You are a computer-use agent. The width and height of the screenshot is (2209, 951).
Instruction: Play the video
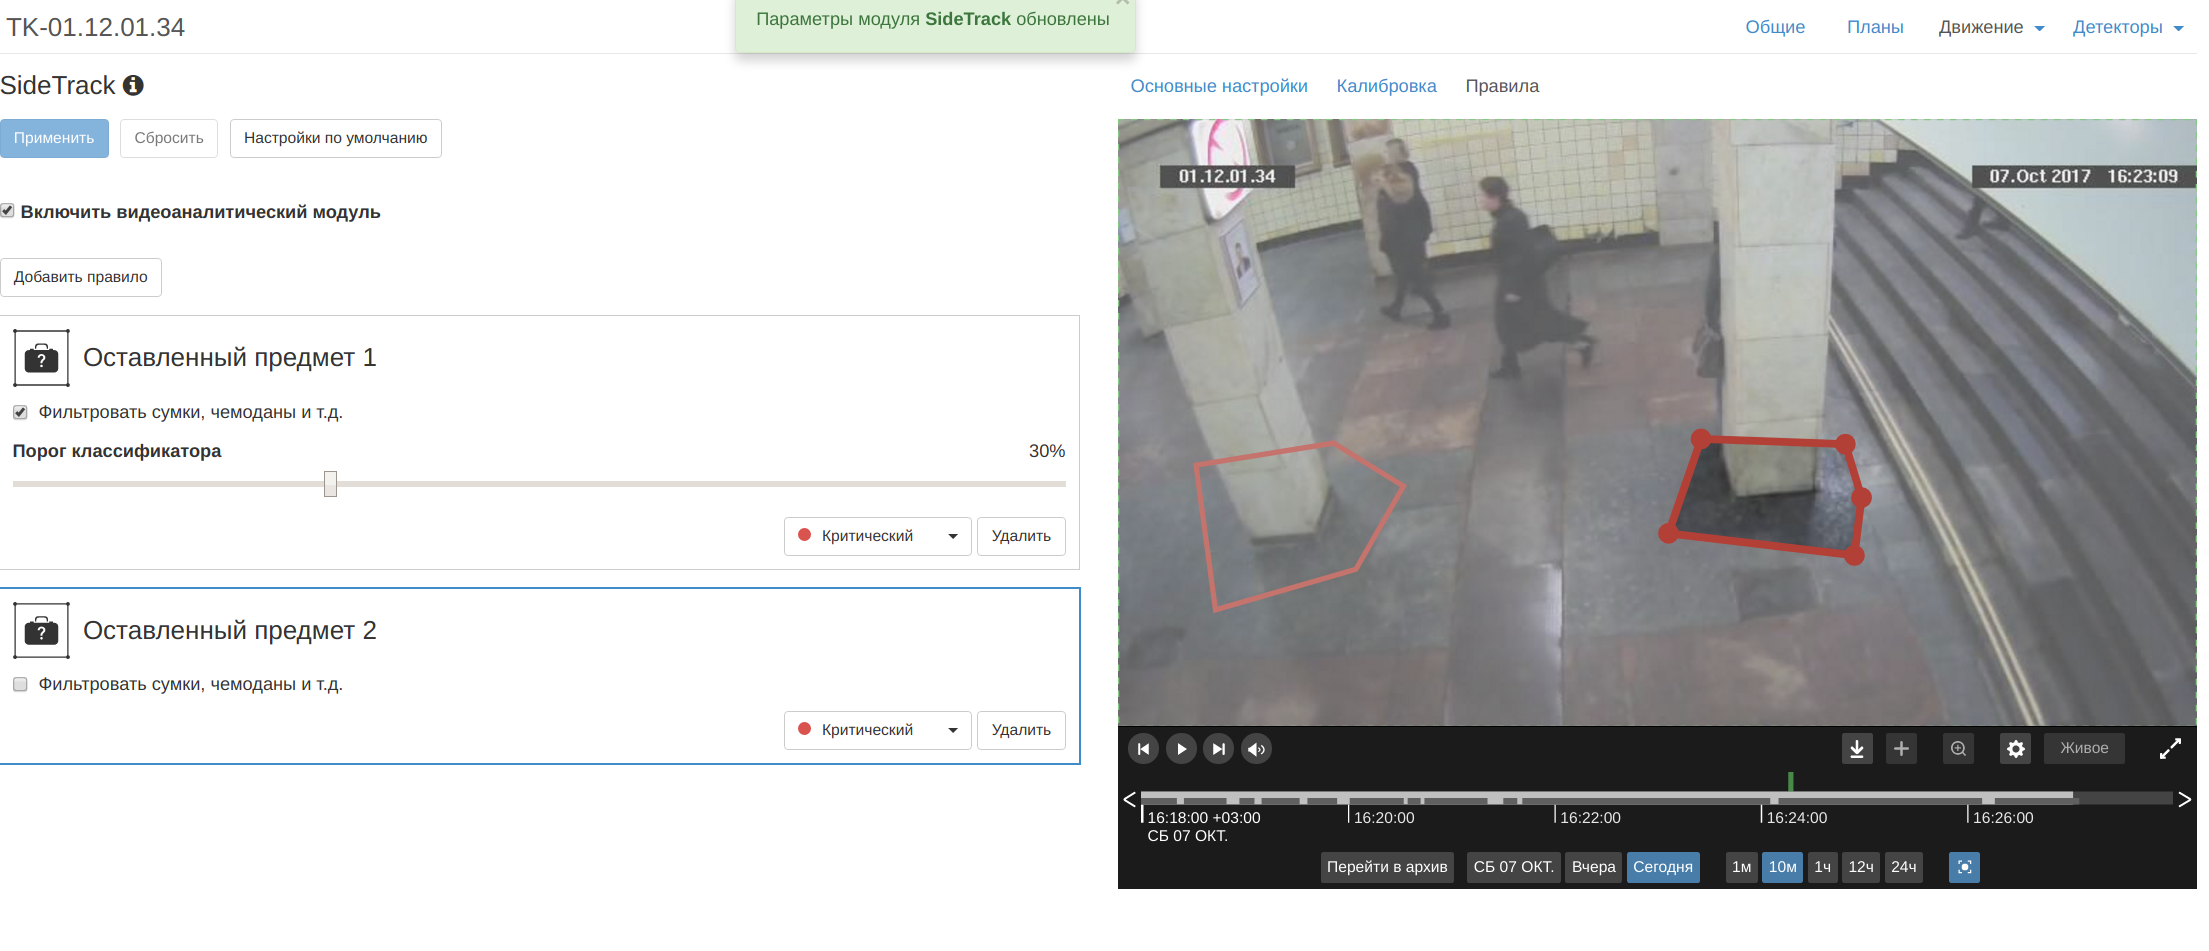click(1181, 749)
